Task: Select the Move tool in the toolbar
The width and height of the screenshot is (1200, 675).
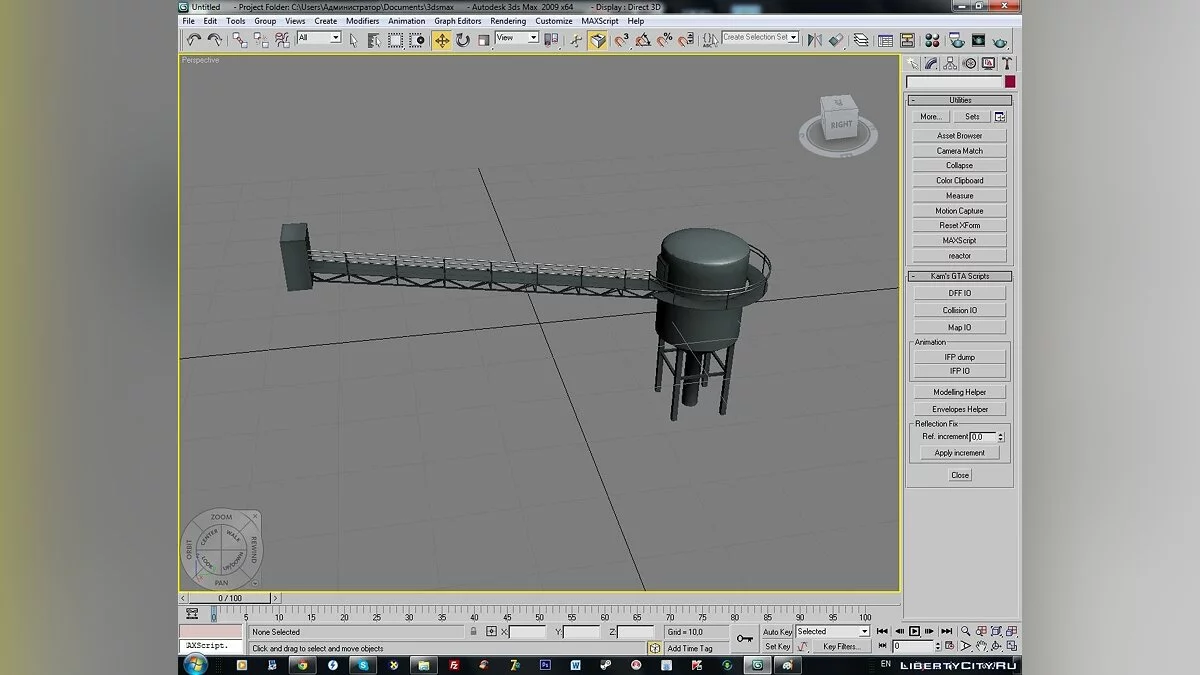Action: pyautogui.click(x=441, y=40)
